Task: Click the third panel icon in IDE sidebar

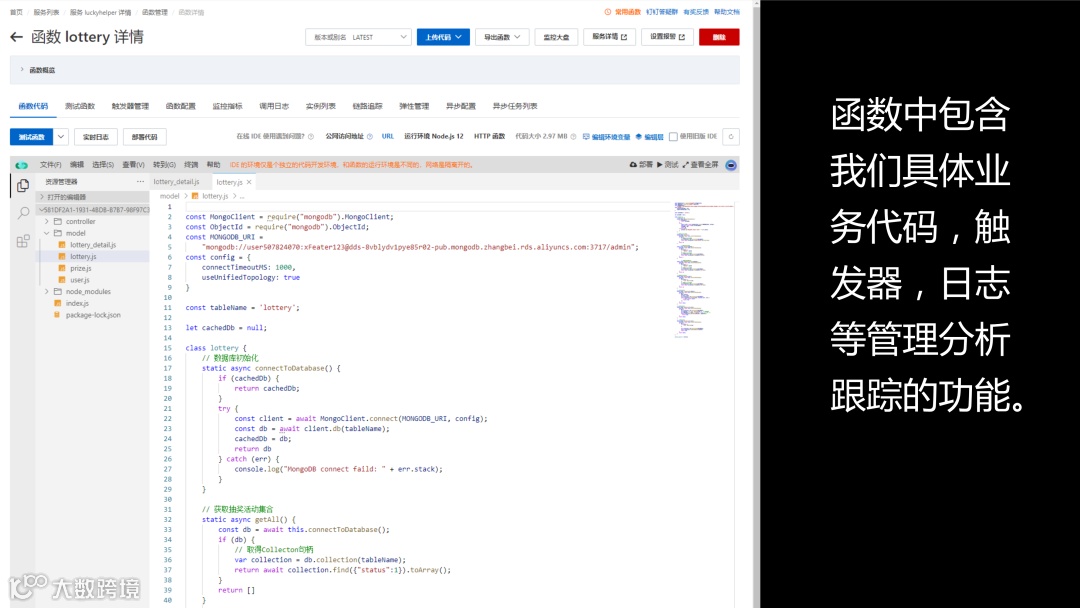Action: tap(24, 240)
